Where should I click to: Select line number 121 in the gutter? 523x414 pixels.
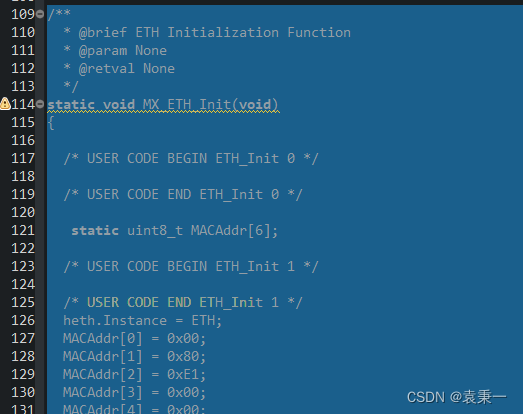pyautogui.click(x=23, y=230)
